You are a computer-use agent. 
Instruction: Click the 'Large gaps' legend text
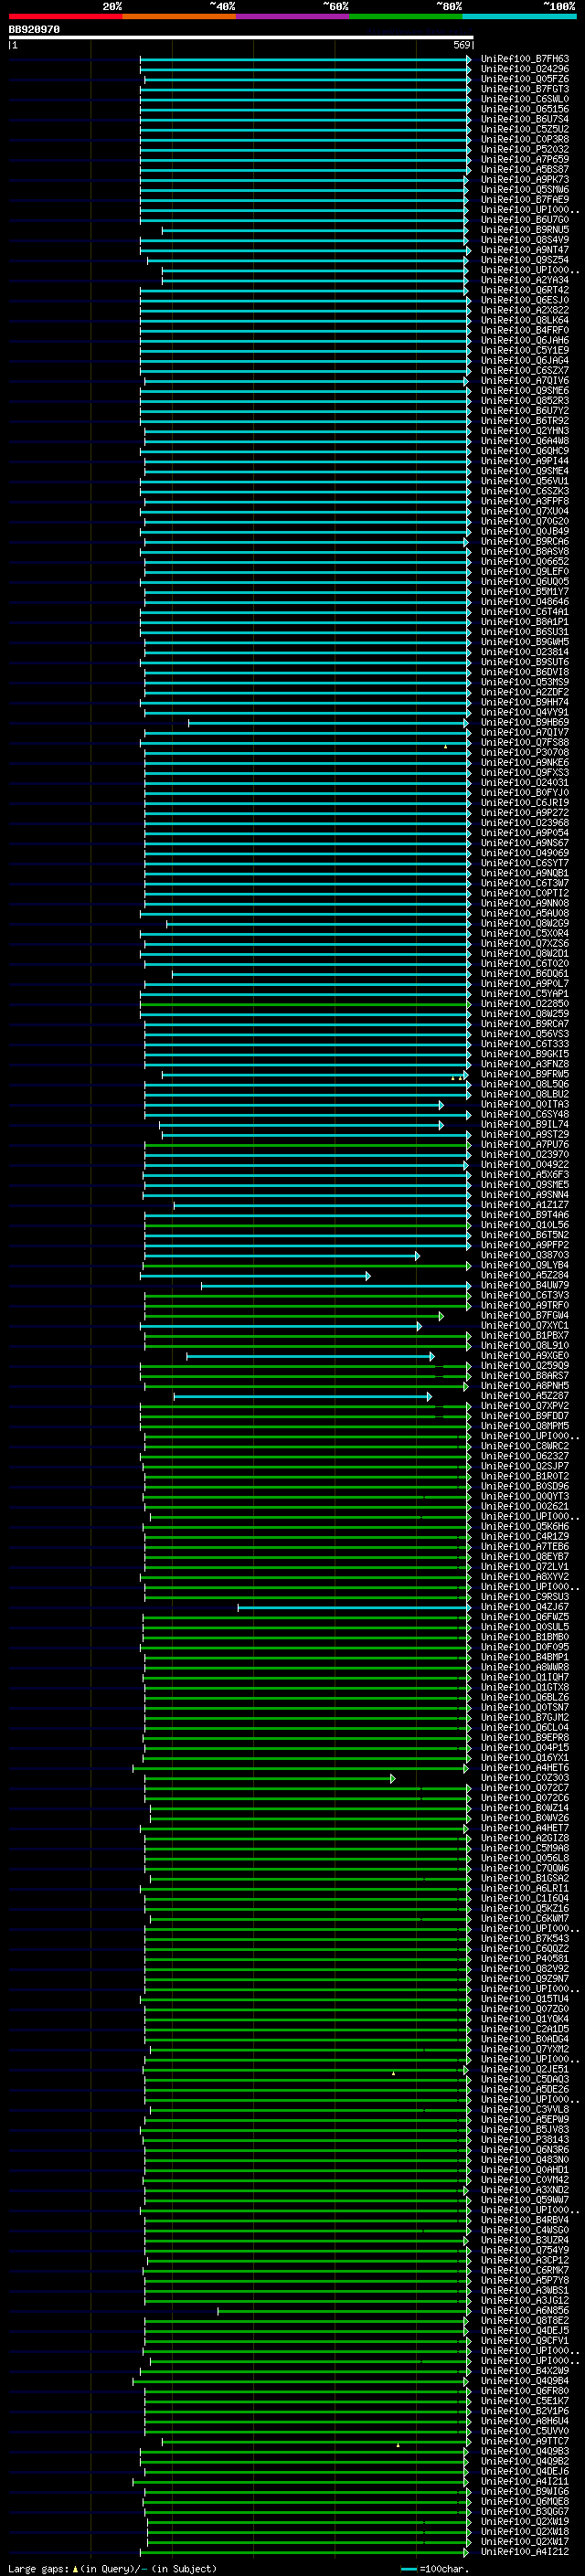pos(38,2568)
